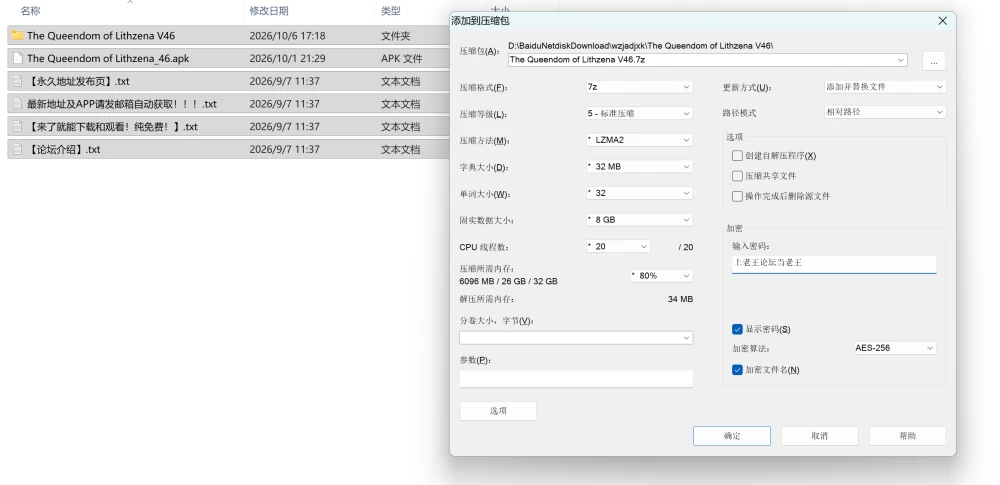Click the date 2026/10/6 17:18

[287, 36]
